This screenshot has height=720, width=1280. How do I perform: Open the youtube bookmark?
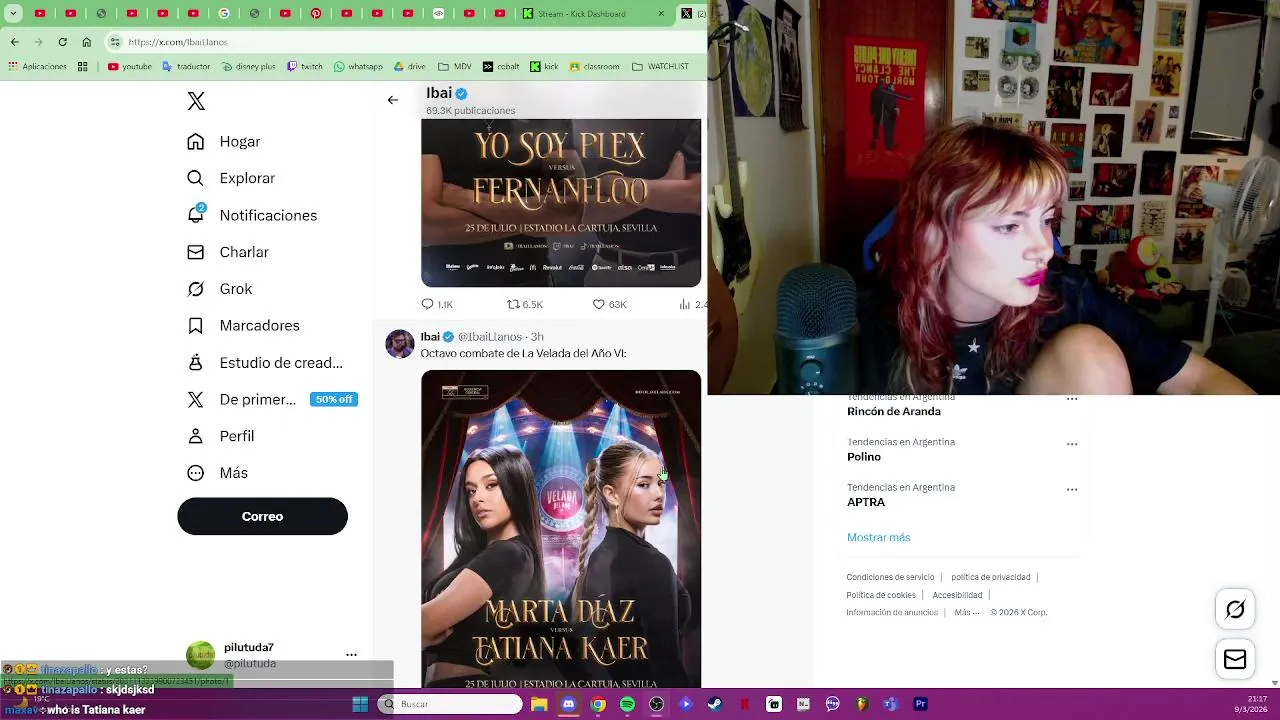(x=130, y=67)
